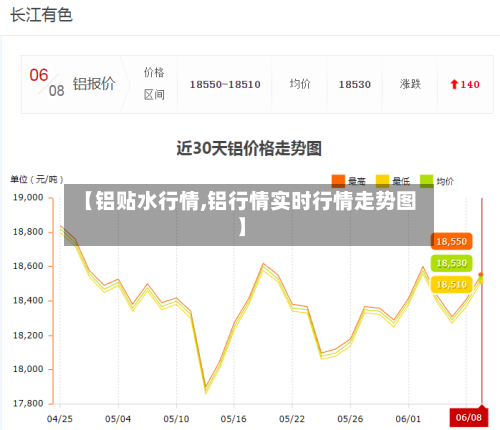Click the orange 18,550 tooltip label
The height and width of the screenshot is (430, 500).
pyautogui.click(x=452, y=241)
